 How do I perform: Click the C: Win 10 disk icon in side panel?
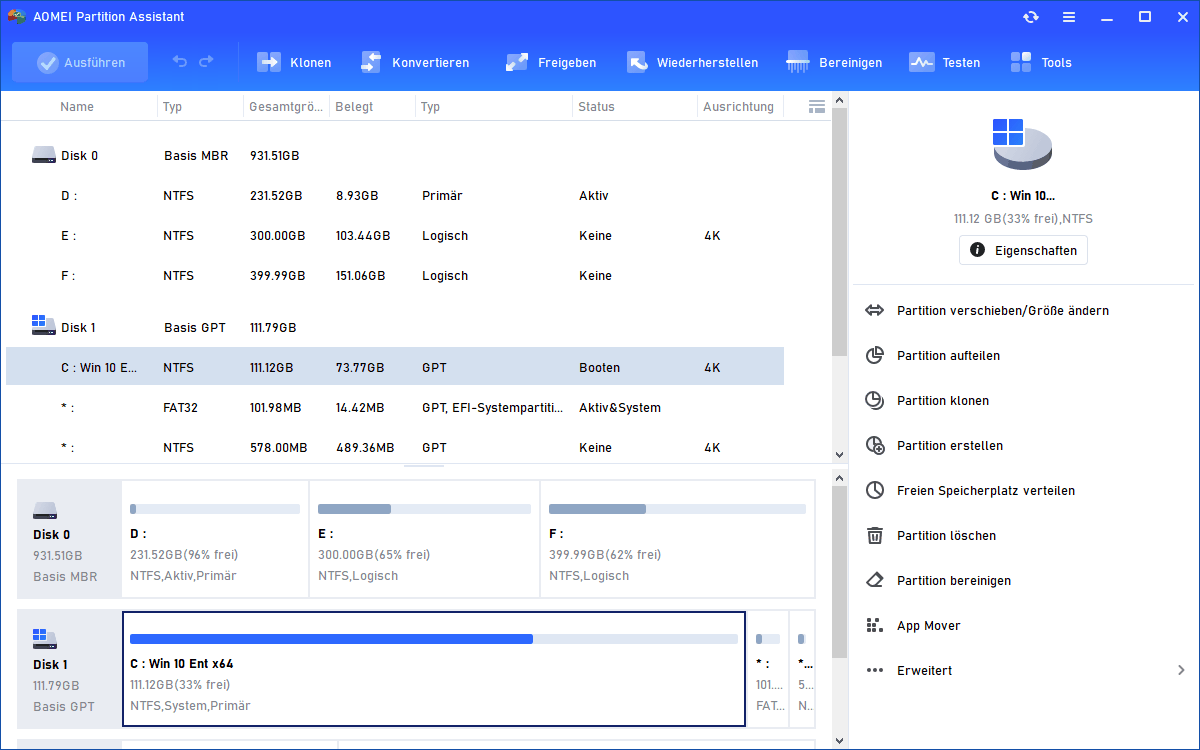[x=1022, y=144]
